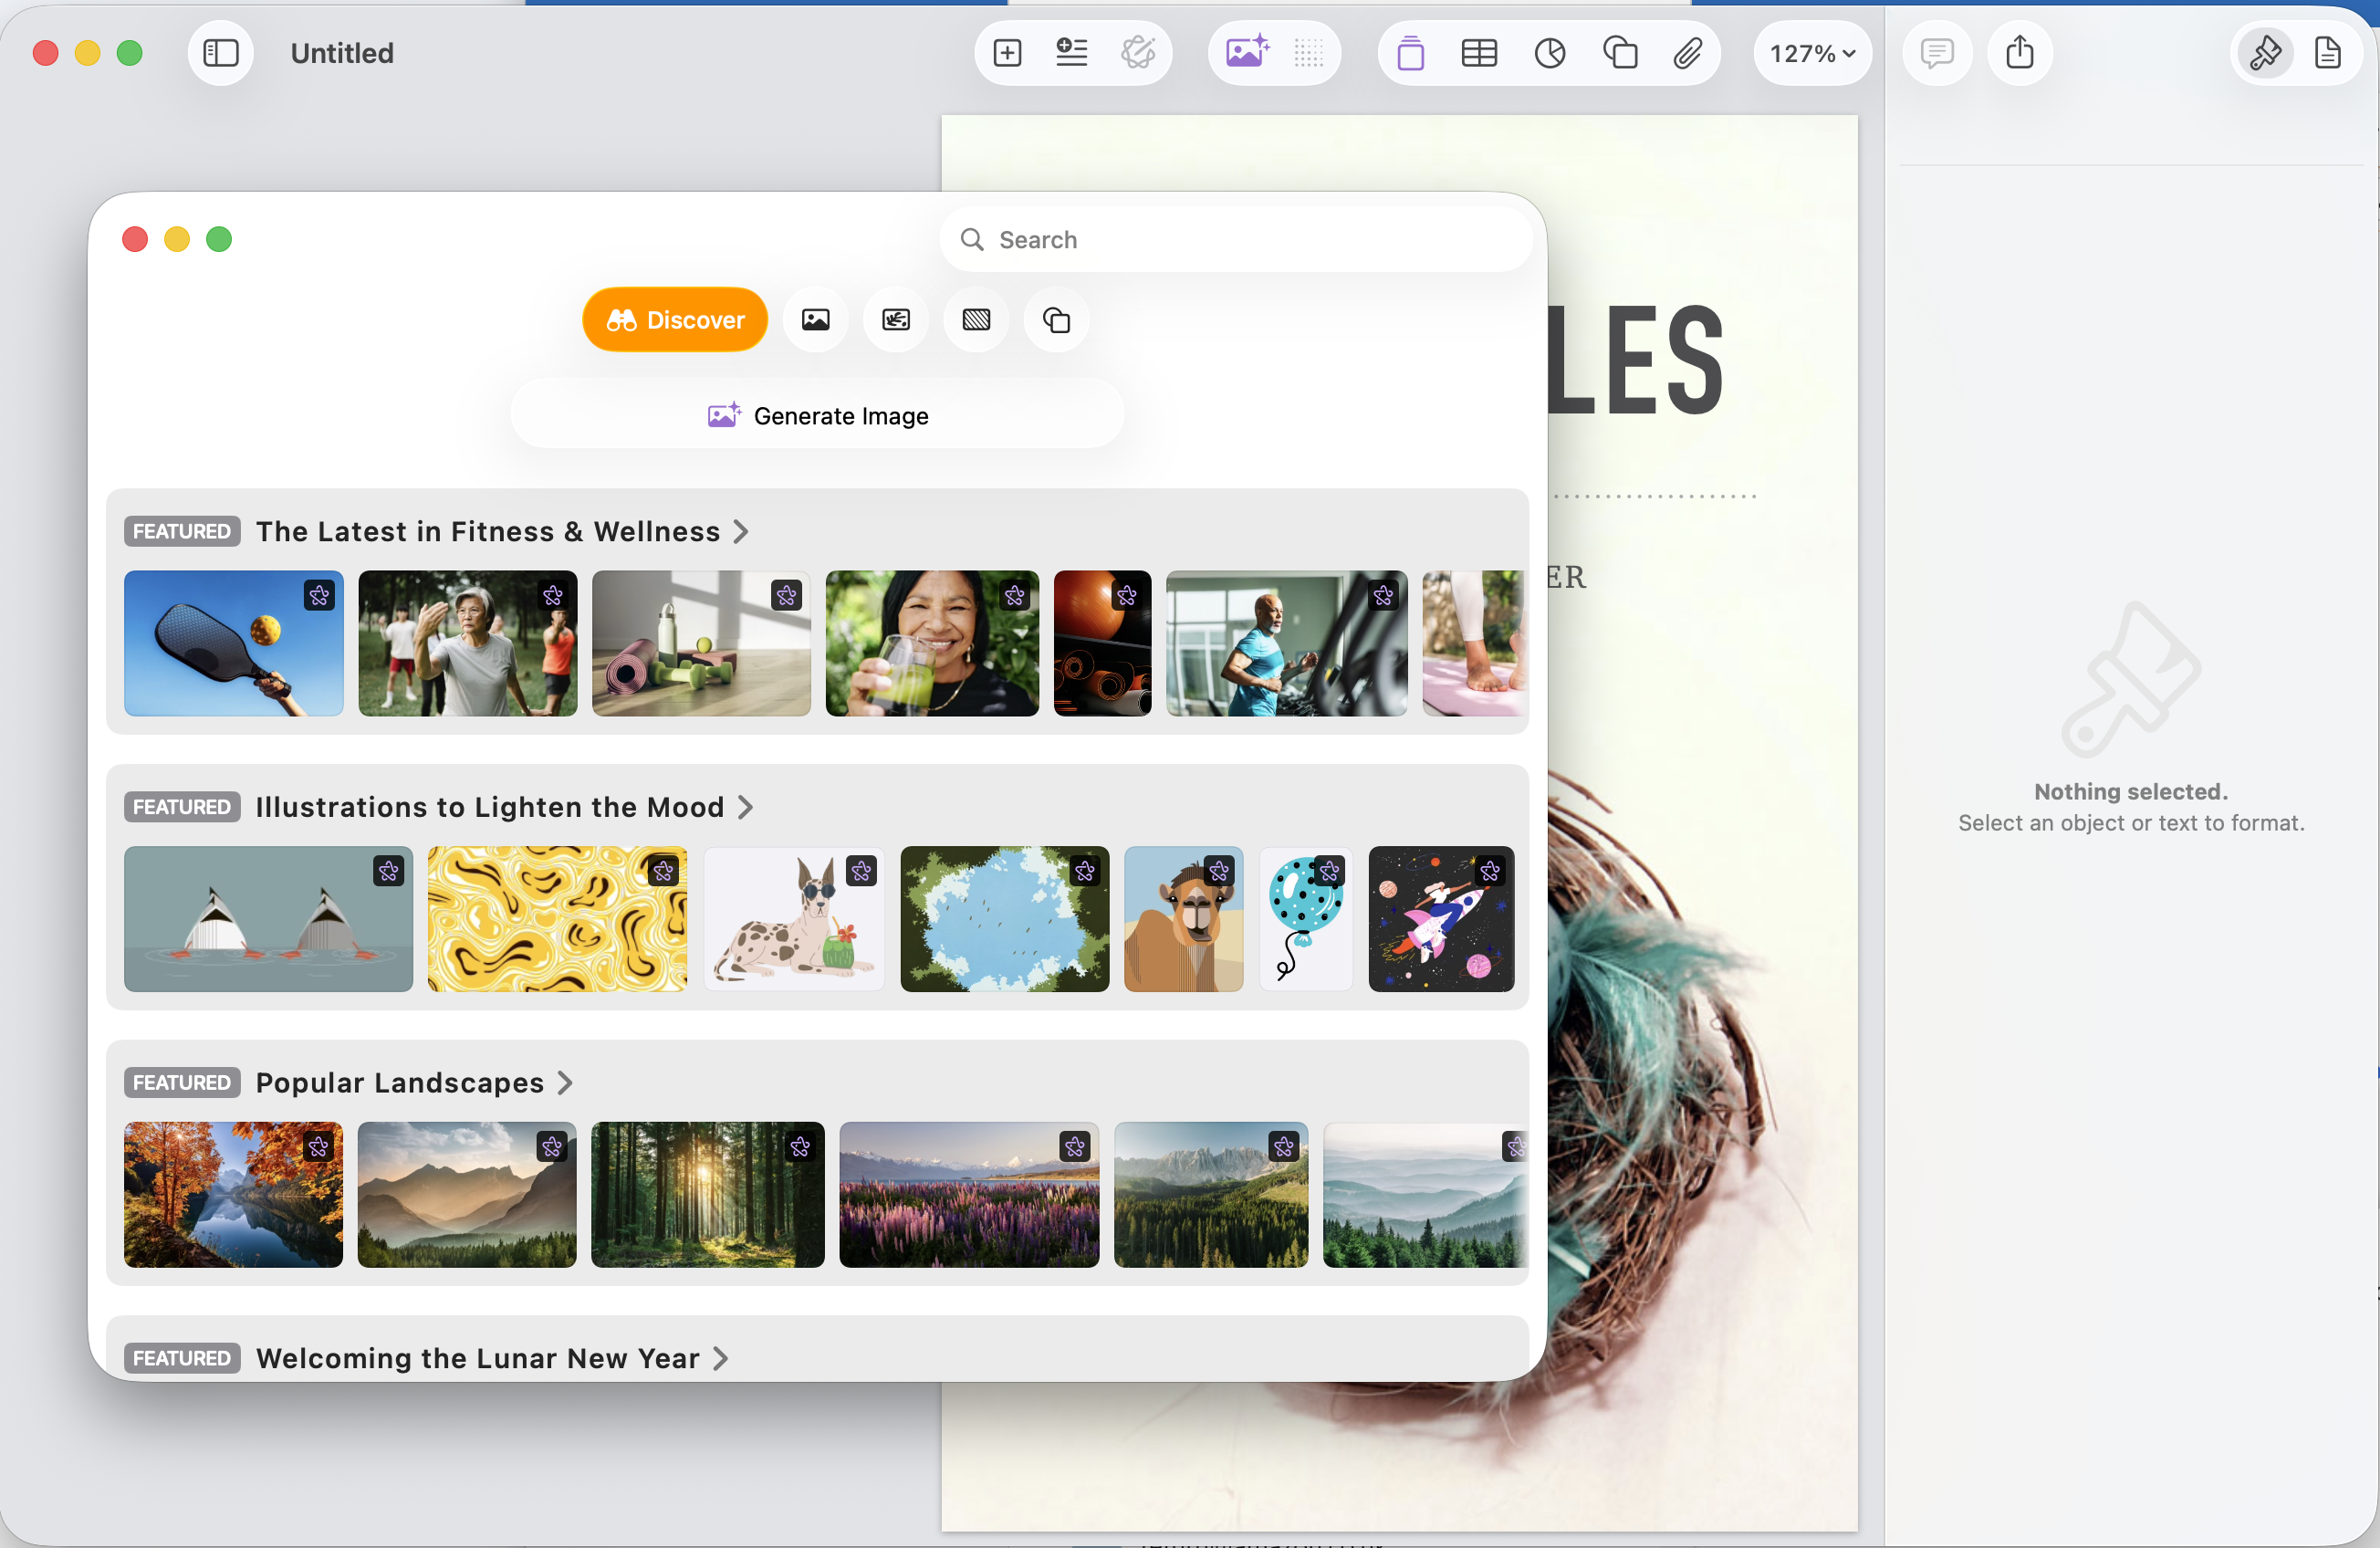Click the paperclip Attachment tool

coord(1688,53)
